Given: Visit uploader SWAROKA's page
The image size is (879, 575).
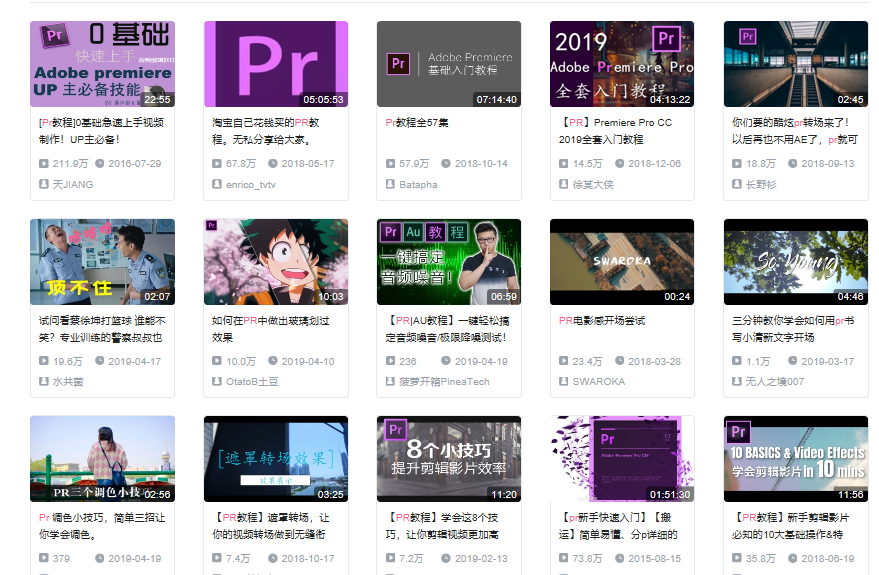Looking at the screenshot, I should coord(599,382).
